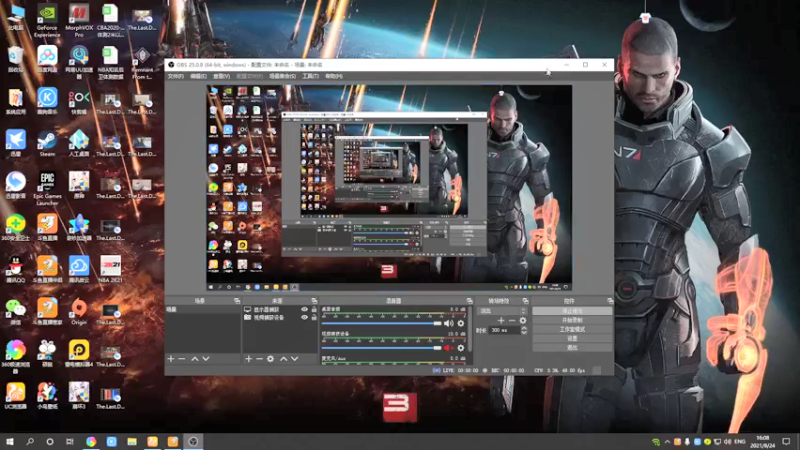Show hidden system tray icons chevron
Image resolution: width=800 pixels, height=450 pixels.
click(x=667, y=442)
